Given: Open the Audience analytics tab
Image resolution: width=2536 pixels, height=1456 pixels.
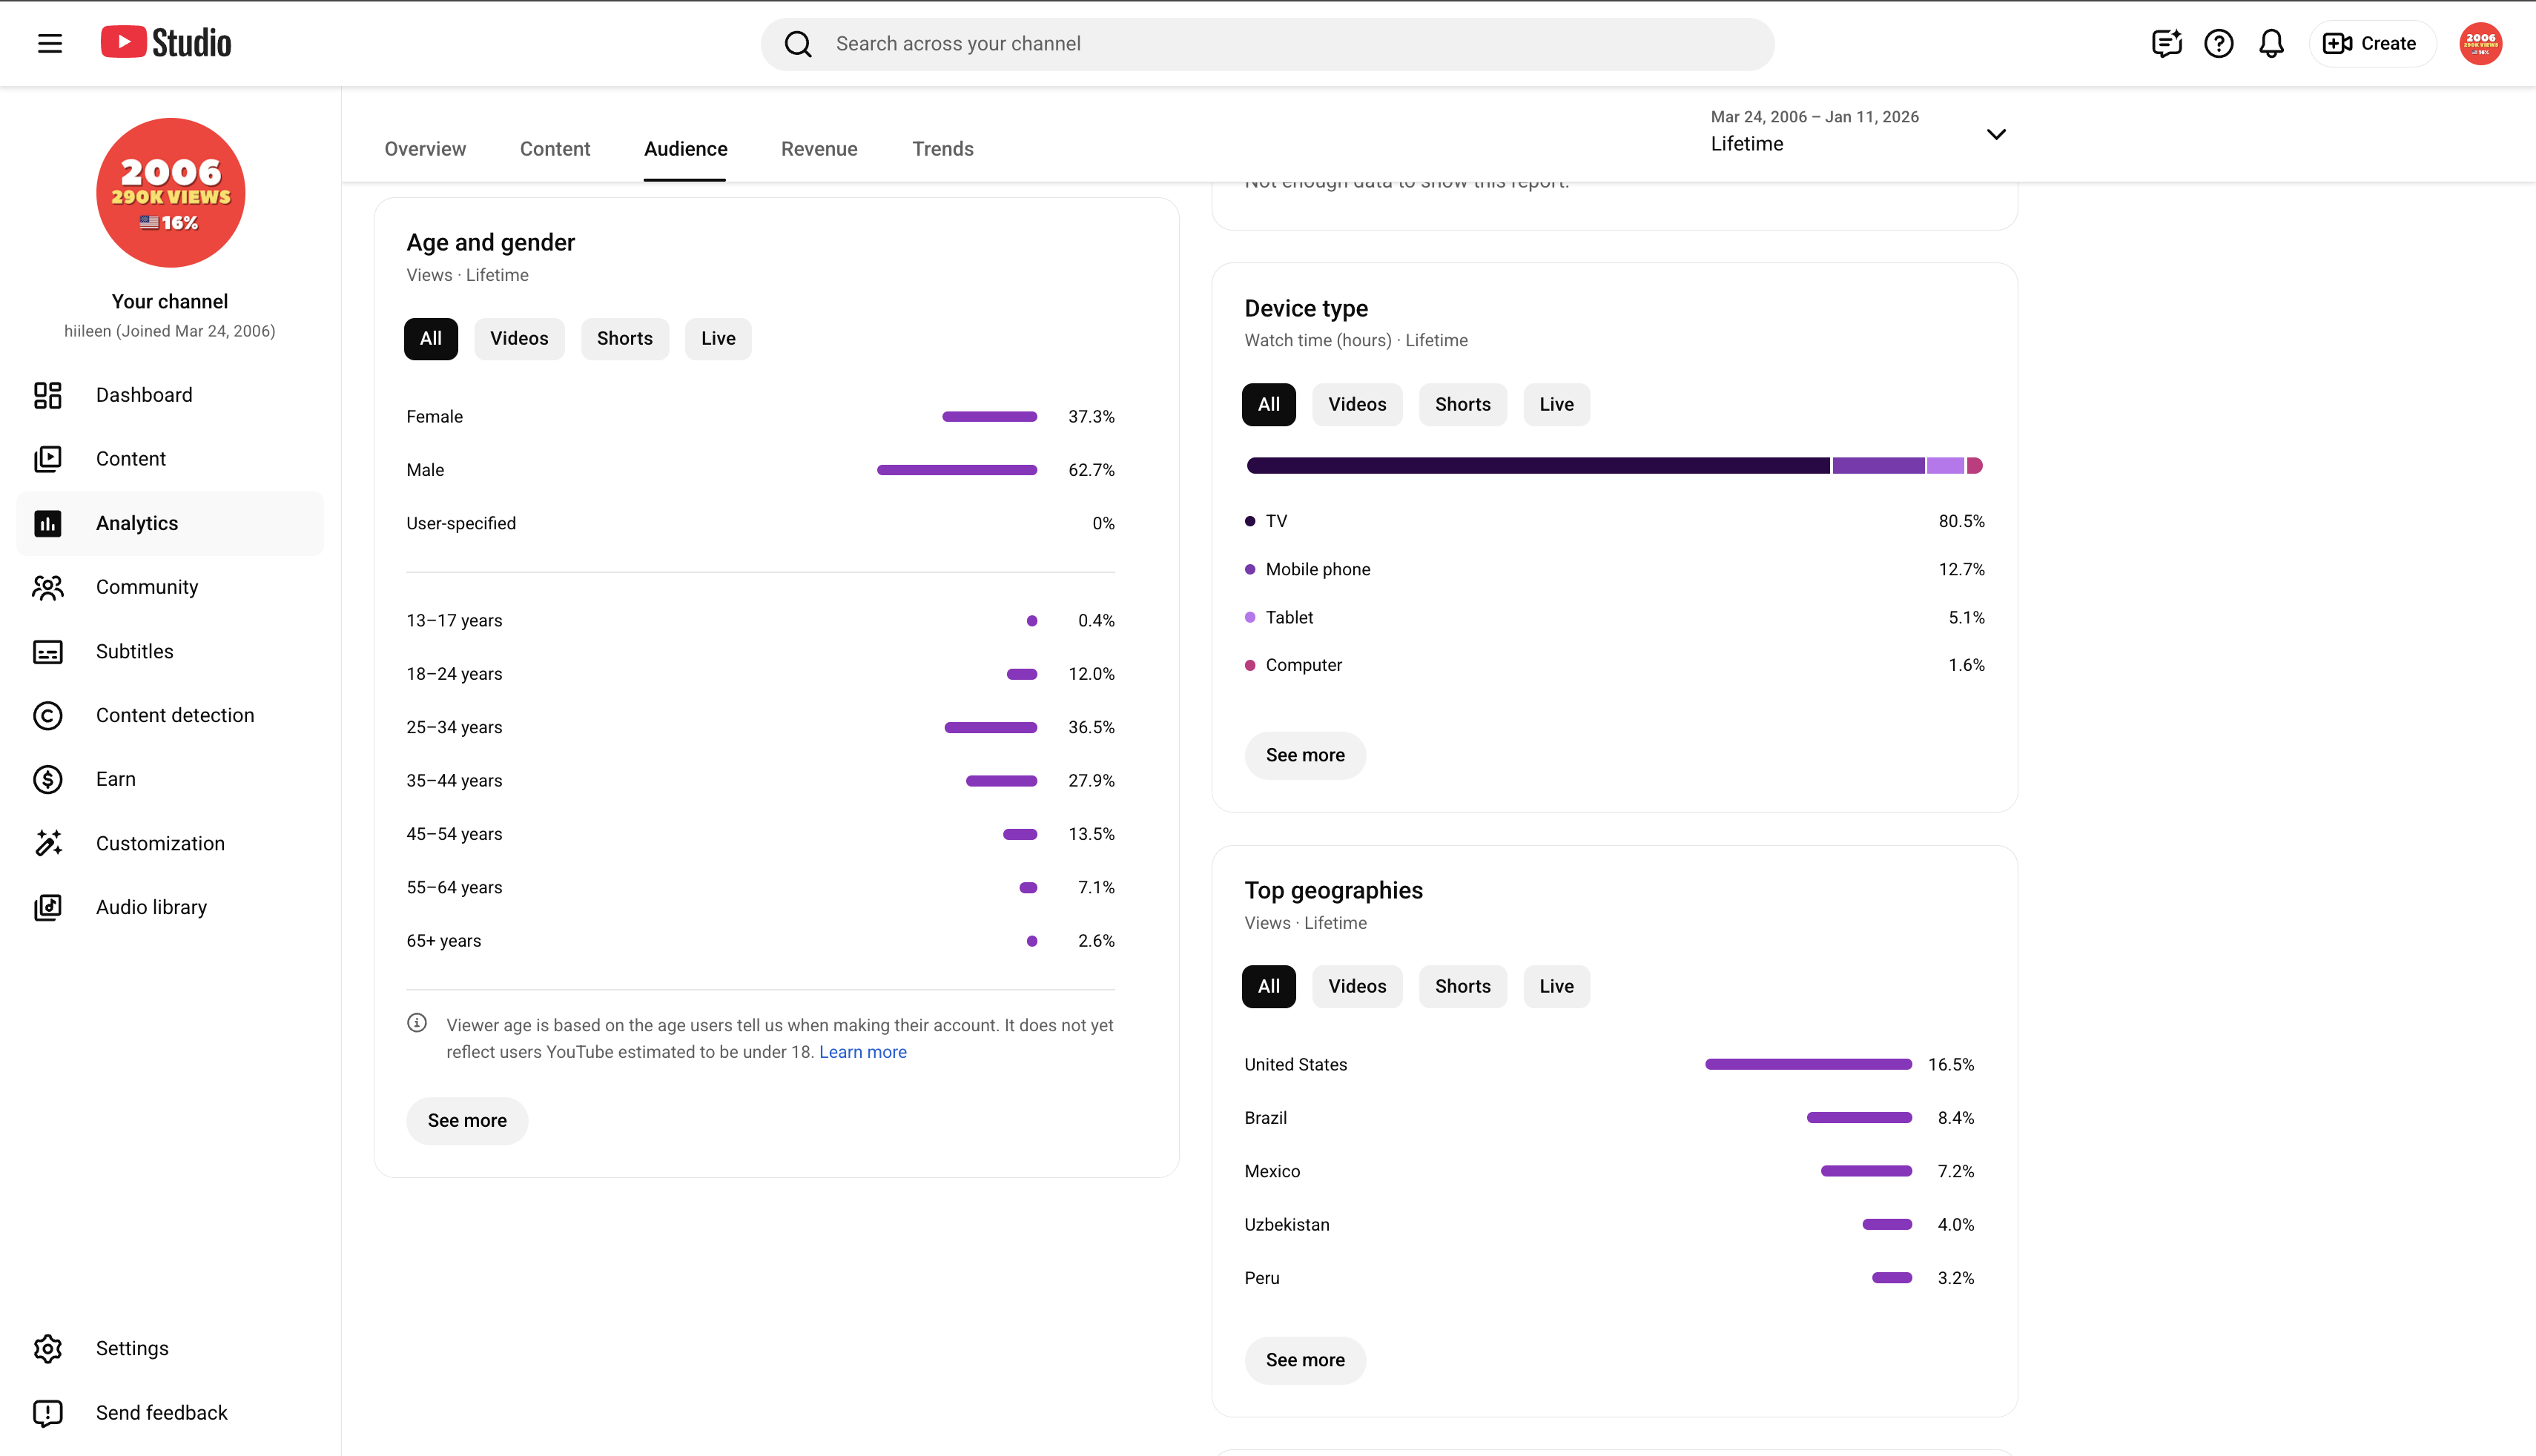Looking at the screenshot, I should [686, 149].
